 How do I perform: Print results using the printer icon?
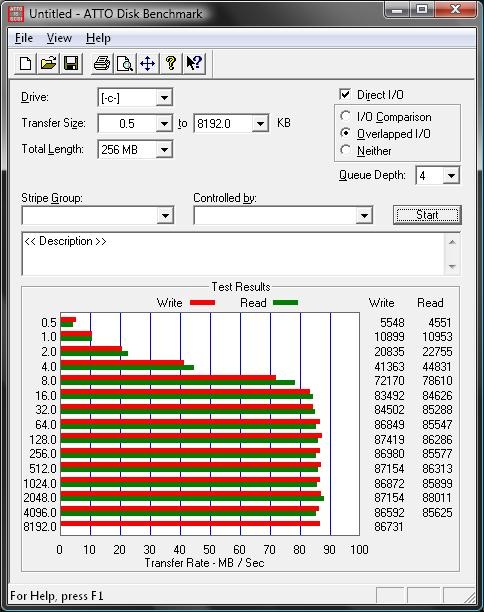coord(102,63)
